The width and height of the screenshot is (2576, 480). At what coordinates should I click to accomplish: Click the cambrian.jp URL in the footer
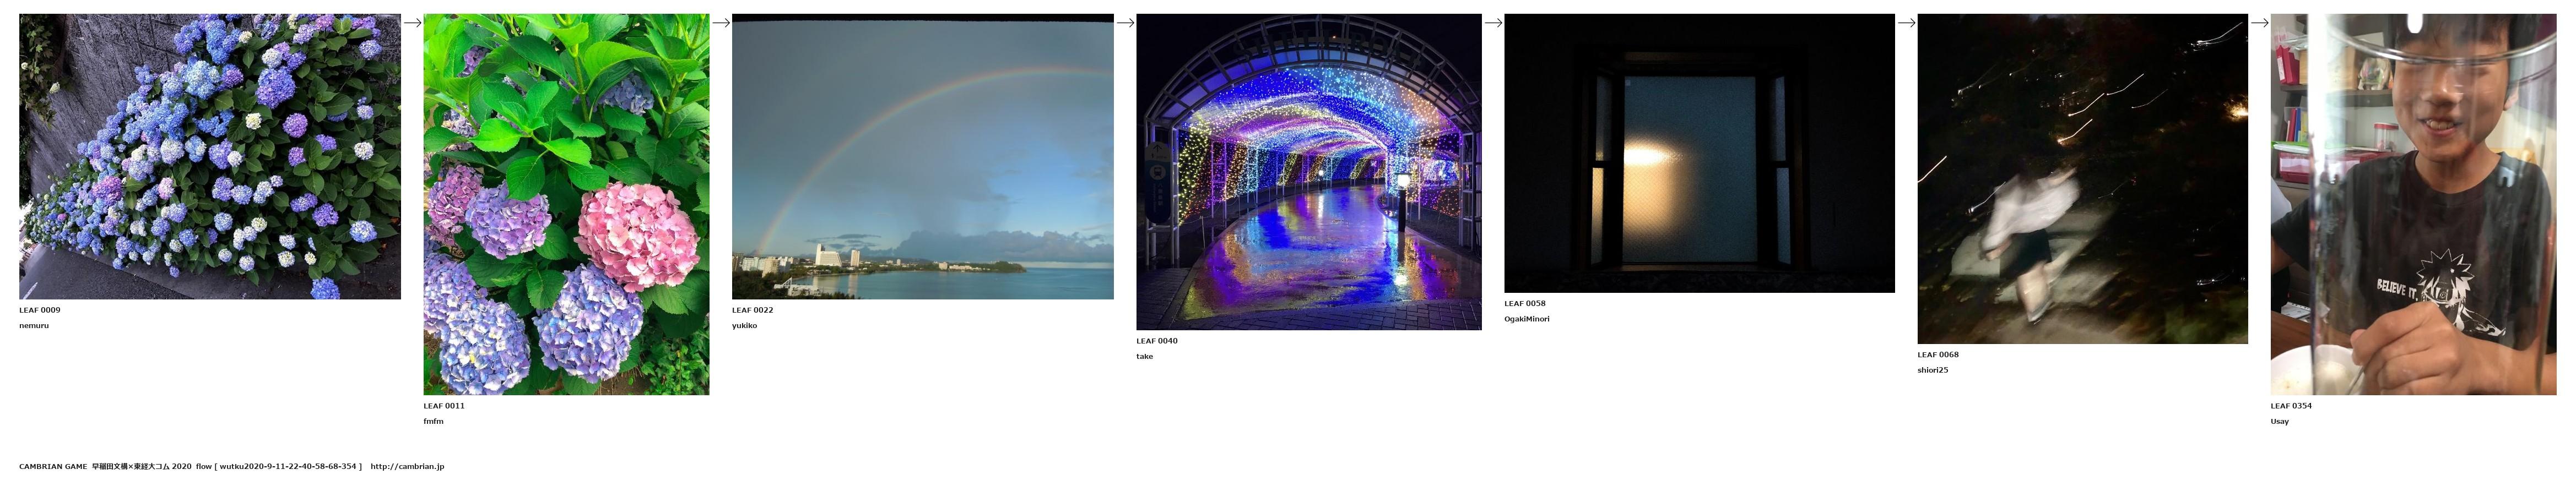point(407,466)
